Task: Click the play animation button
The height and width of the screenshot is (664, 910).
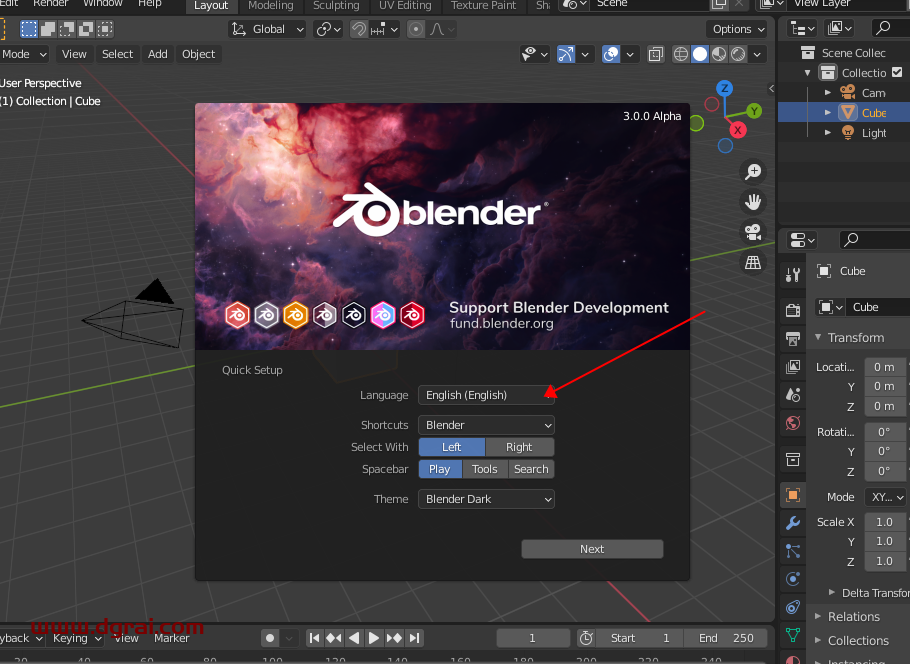Action: [x=374, y=638]
